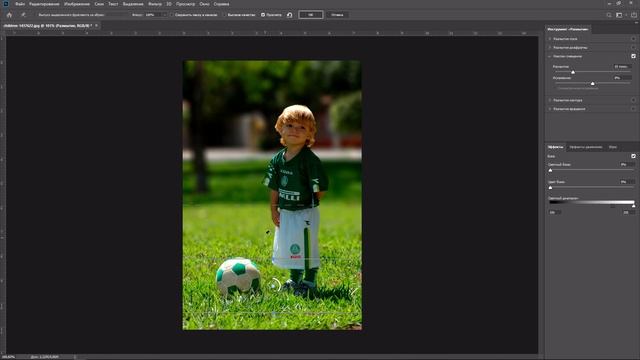Click the 'Отмена' cancel button
This screenshot has width=640, height=360.
[x=337, y=15]
